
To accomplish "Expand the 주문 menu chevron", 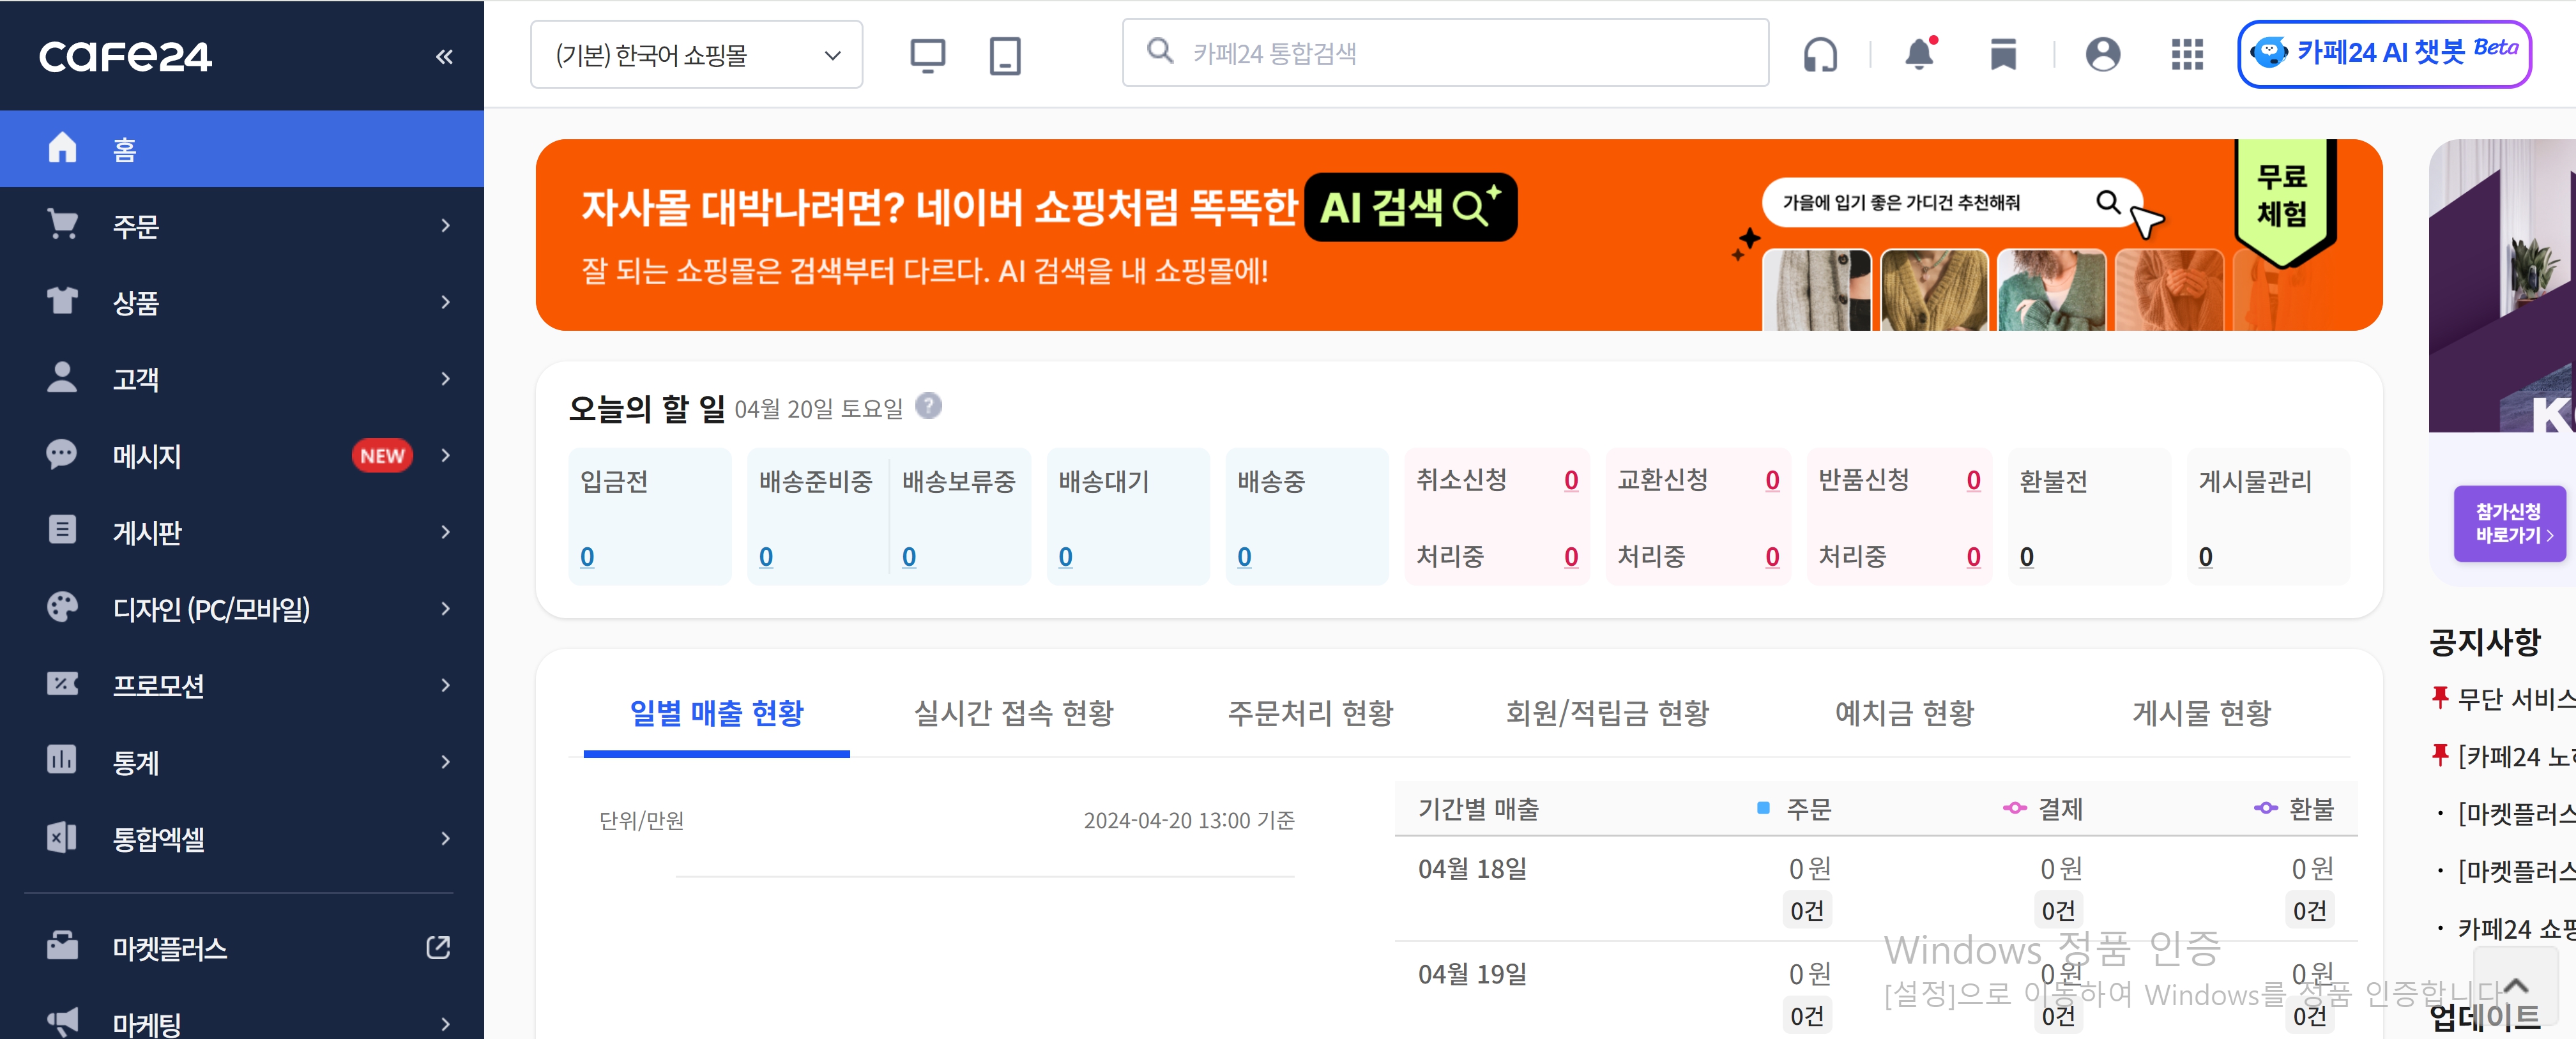I will (x=445, y=225).
